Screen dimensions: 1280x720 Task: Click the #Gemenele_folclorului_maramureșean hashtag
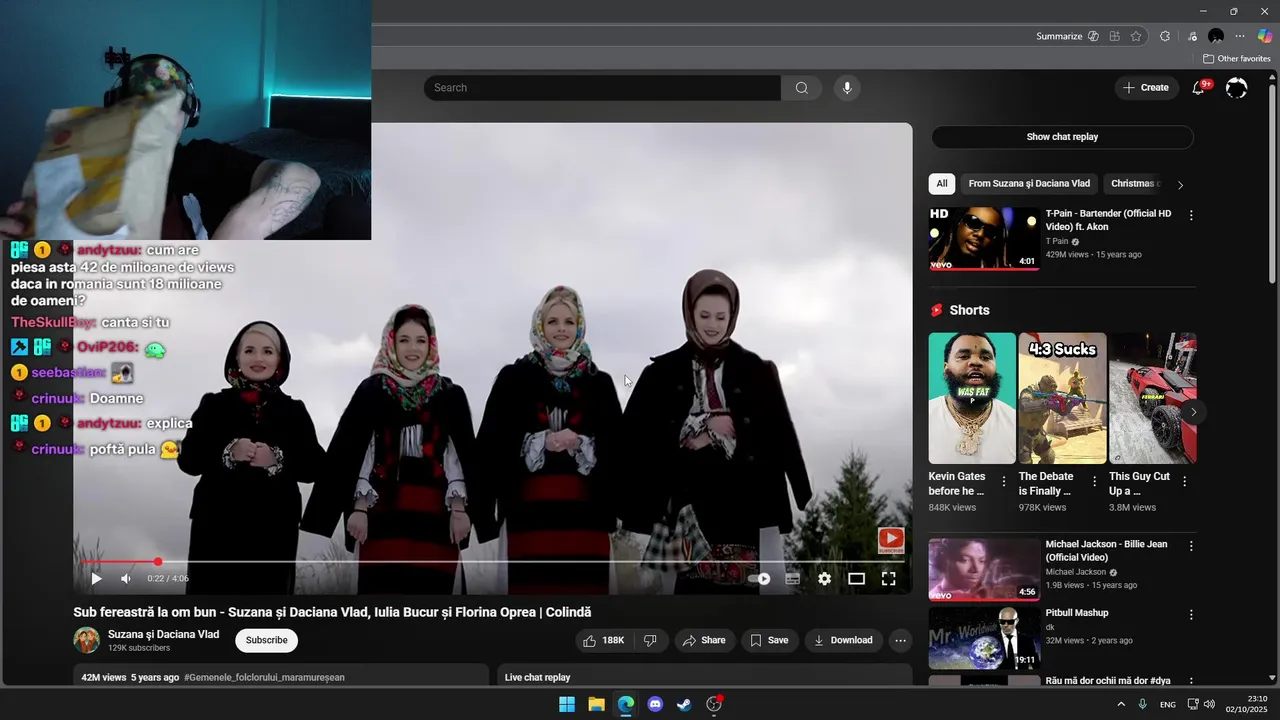pyautogui.click(x=264, y=677)
